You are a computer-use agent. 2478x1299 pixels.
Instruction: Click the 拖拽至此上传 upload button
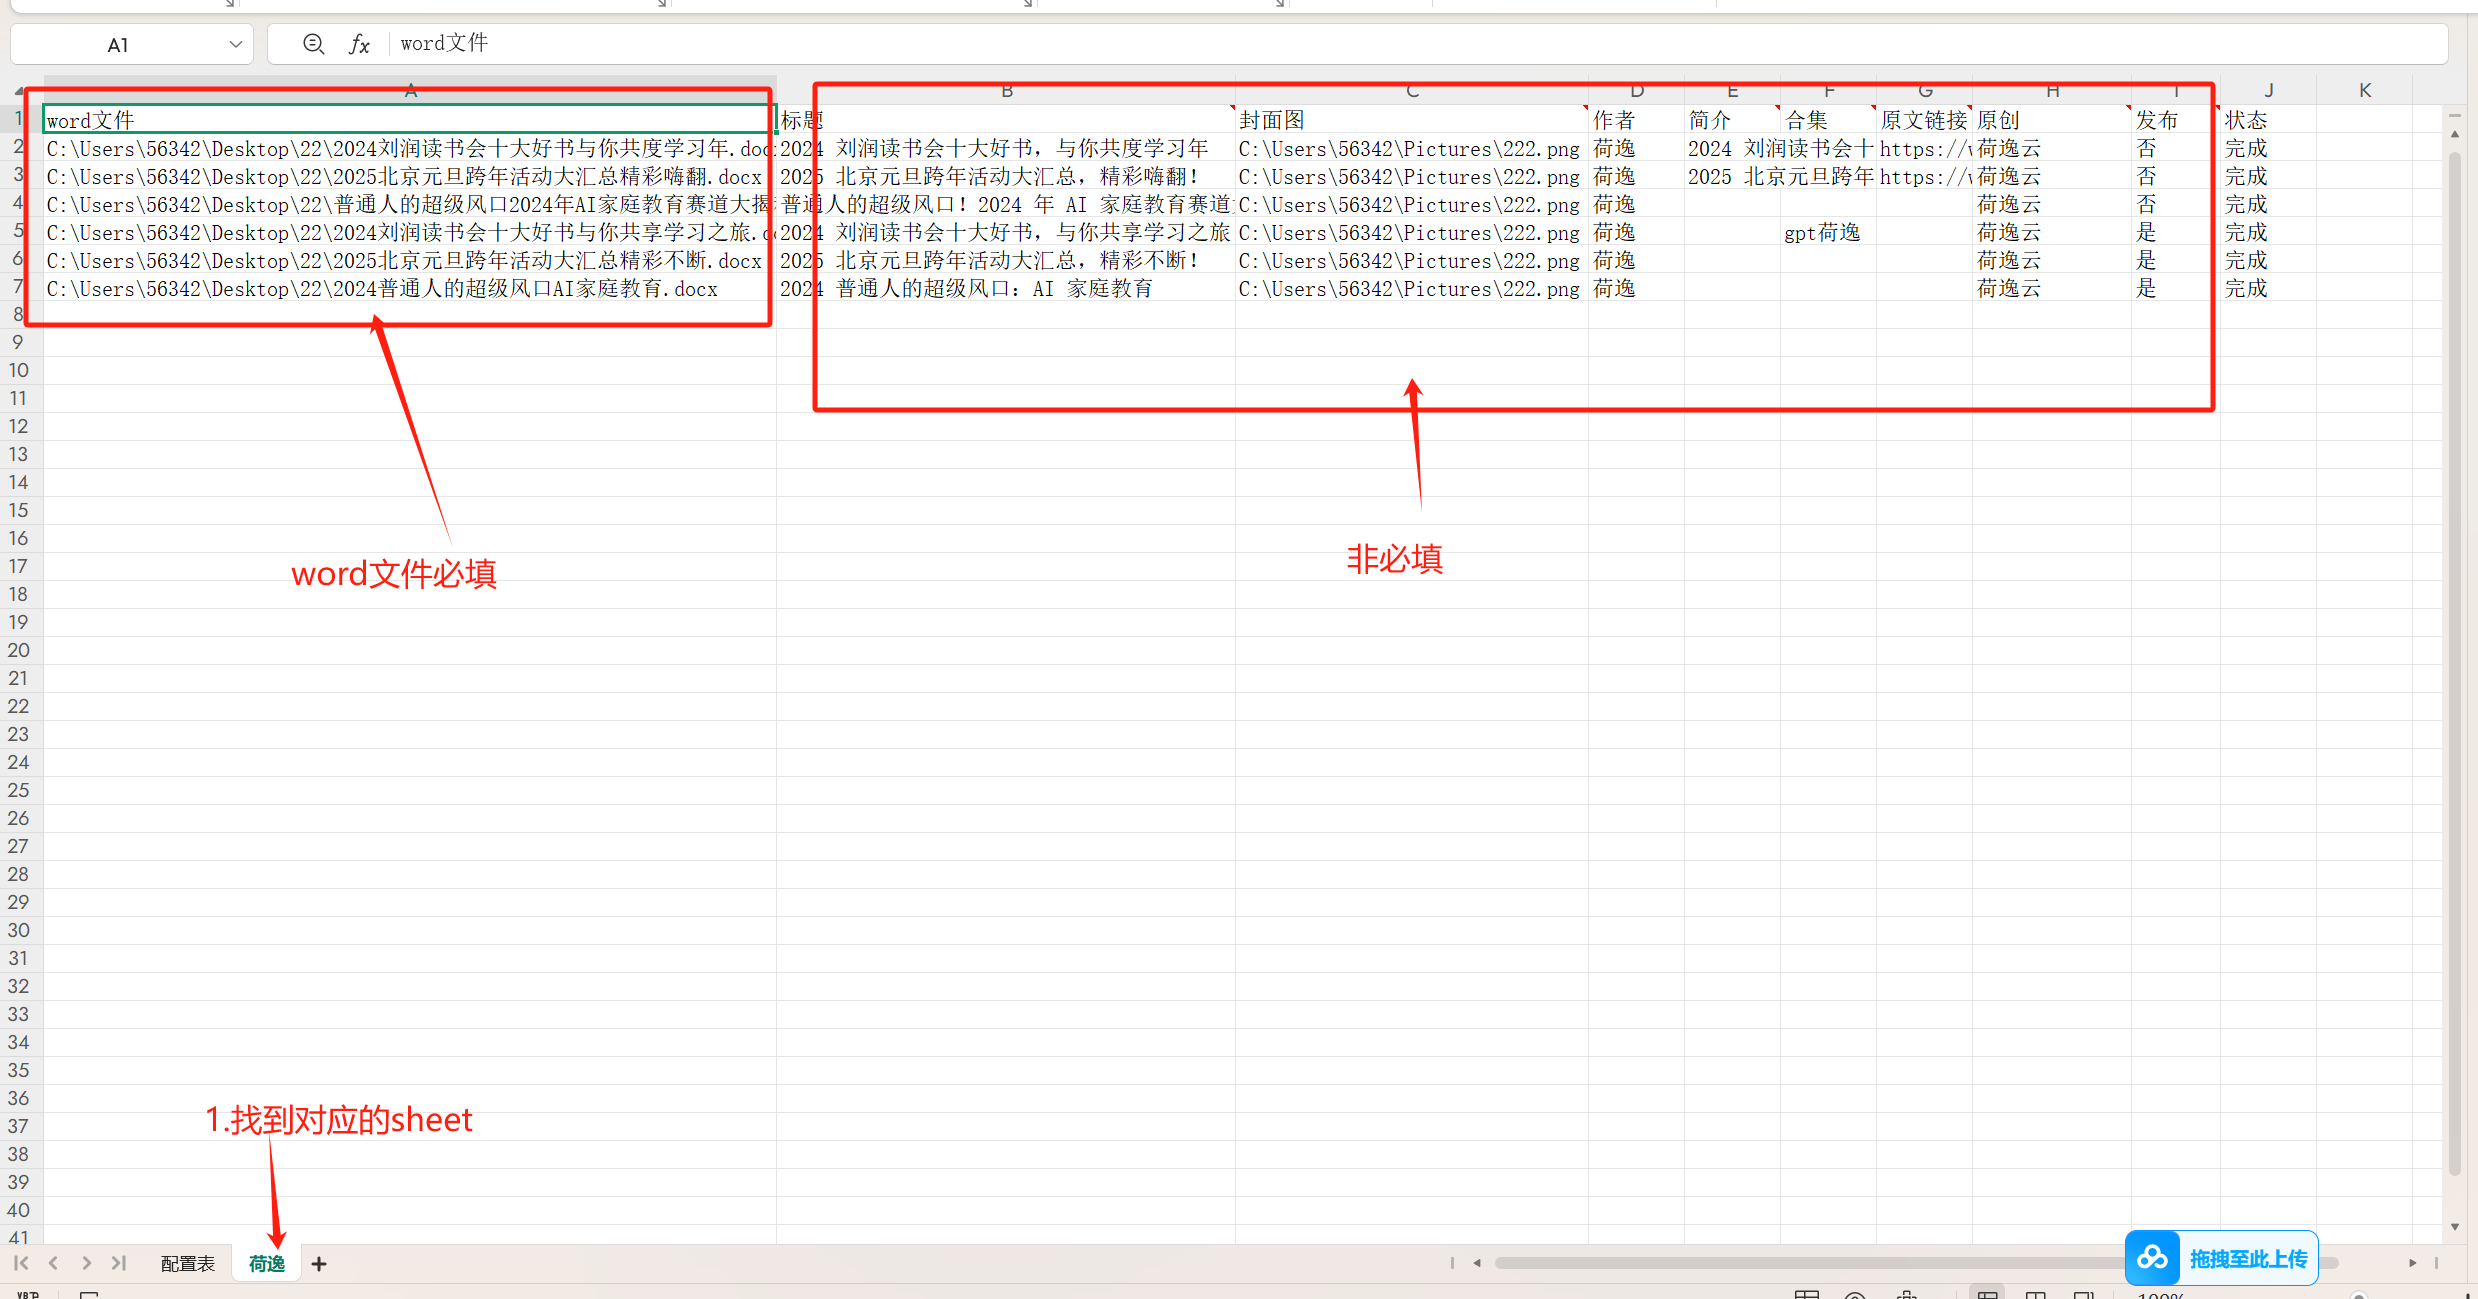tap(2248, 1259)
